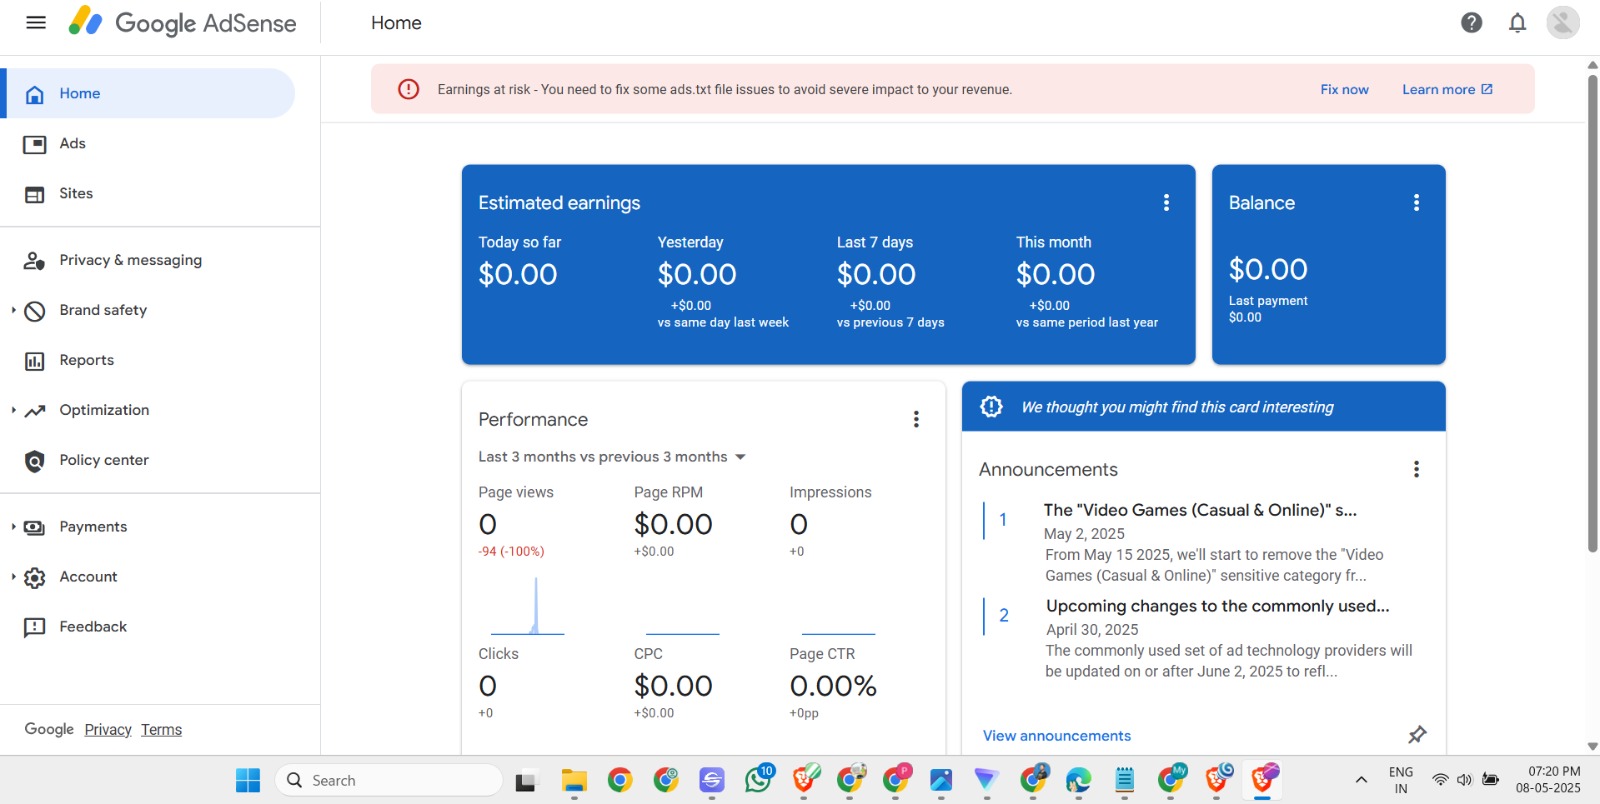Click the scrollbar down arrow

(1593, 746)
